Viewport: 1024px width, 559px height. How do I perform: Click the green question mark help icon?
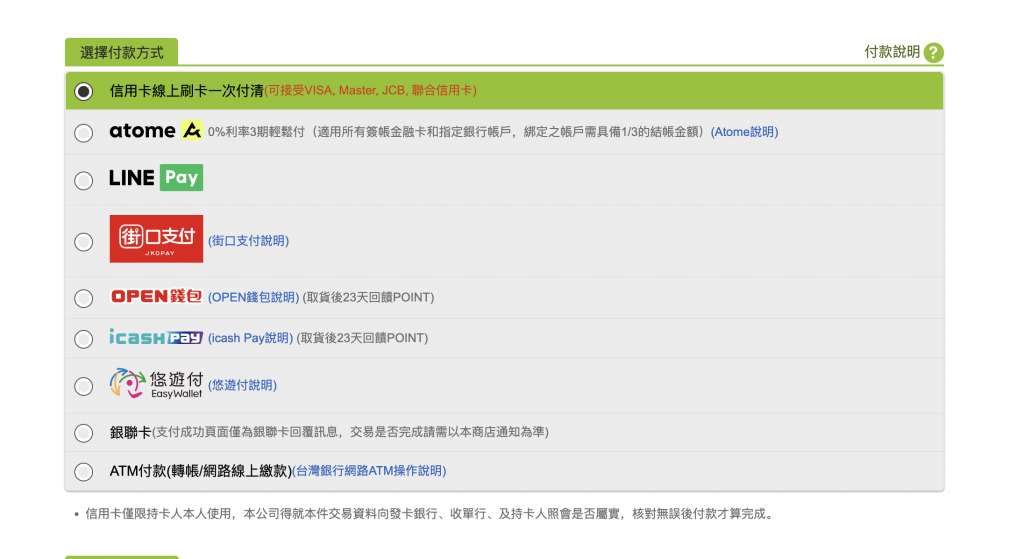click(933, 53)
